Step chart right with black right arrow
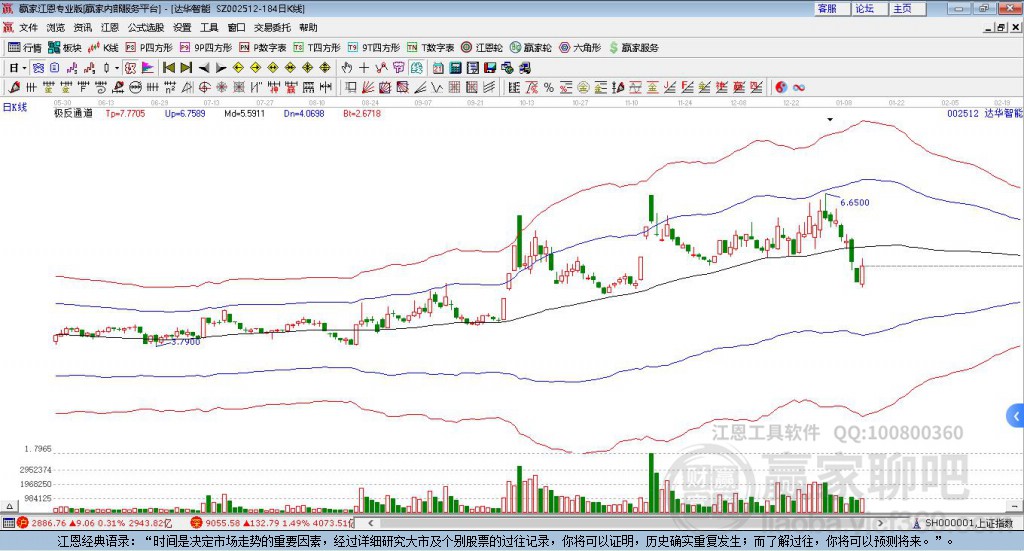 pos(221,68)
